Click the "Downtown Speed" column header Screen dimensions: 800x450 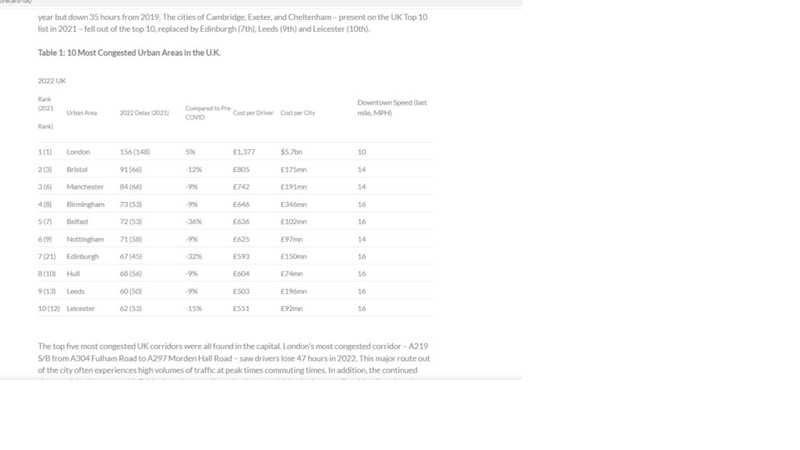(x=392, y=107)
